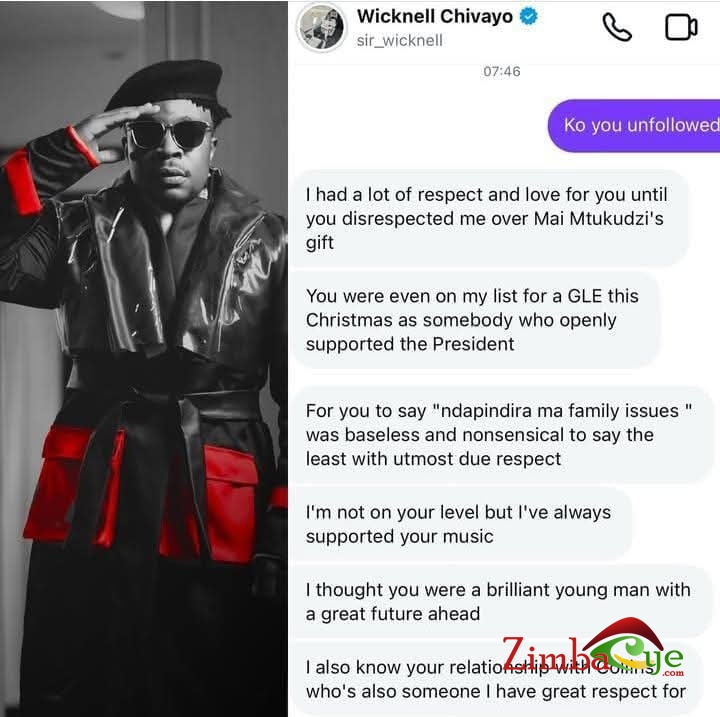Tap the 07:46 timestamp
The width and height of the screenshot is (720, 717).
click(502, 71)
